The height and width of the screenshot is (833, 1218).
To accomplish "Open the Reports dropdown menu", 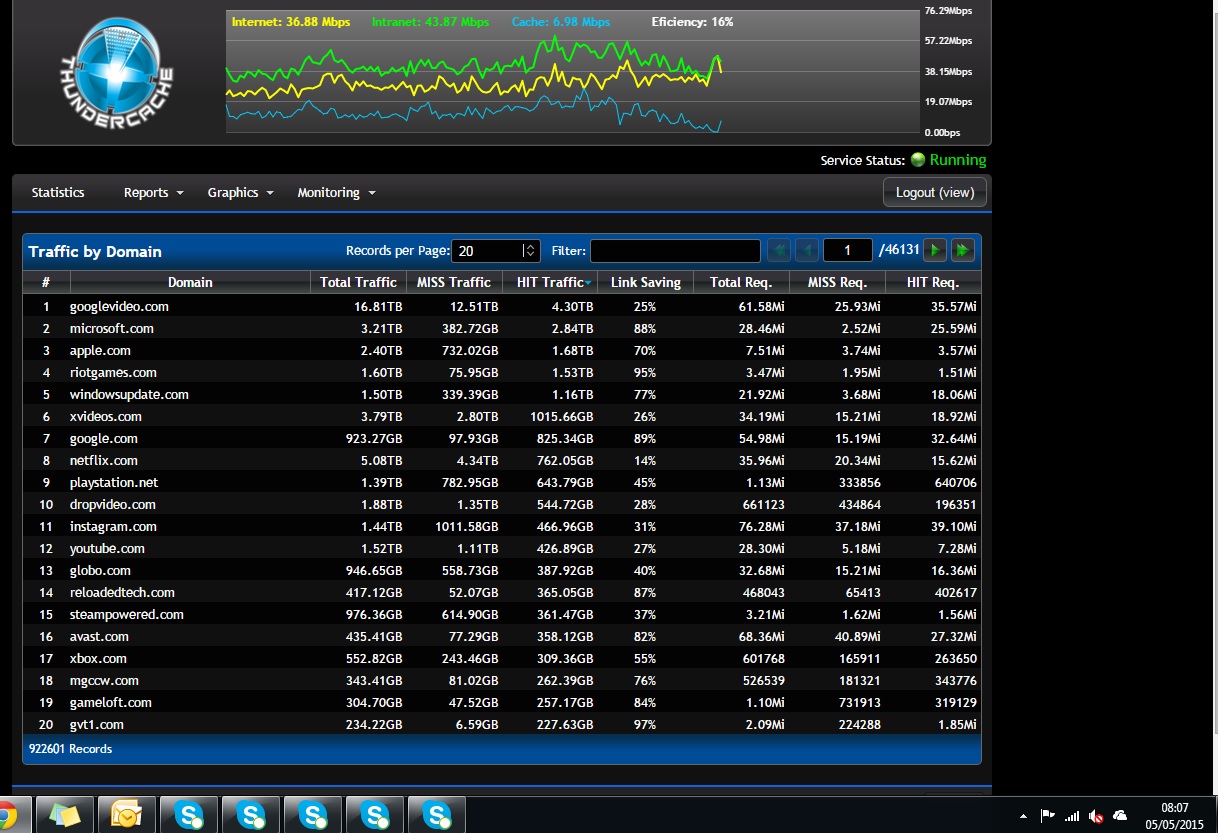I will click(x=153, y=193).
